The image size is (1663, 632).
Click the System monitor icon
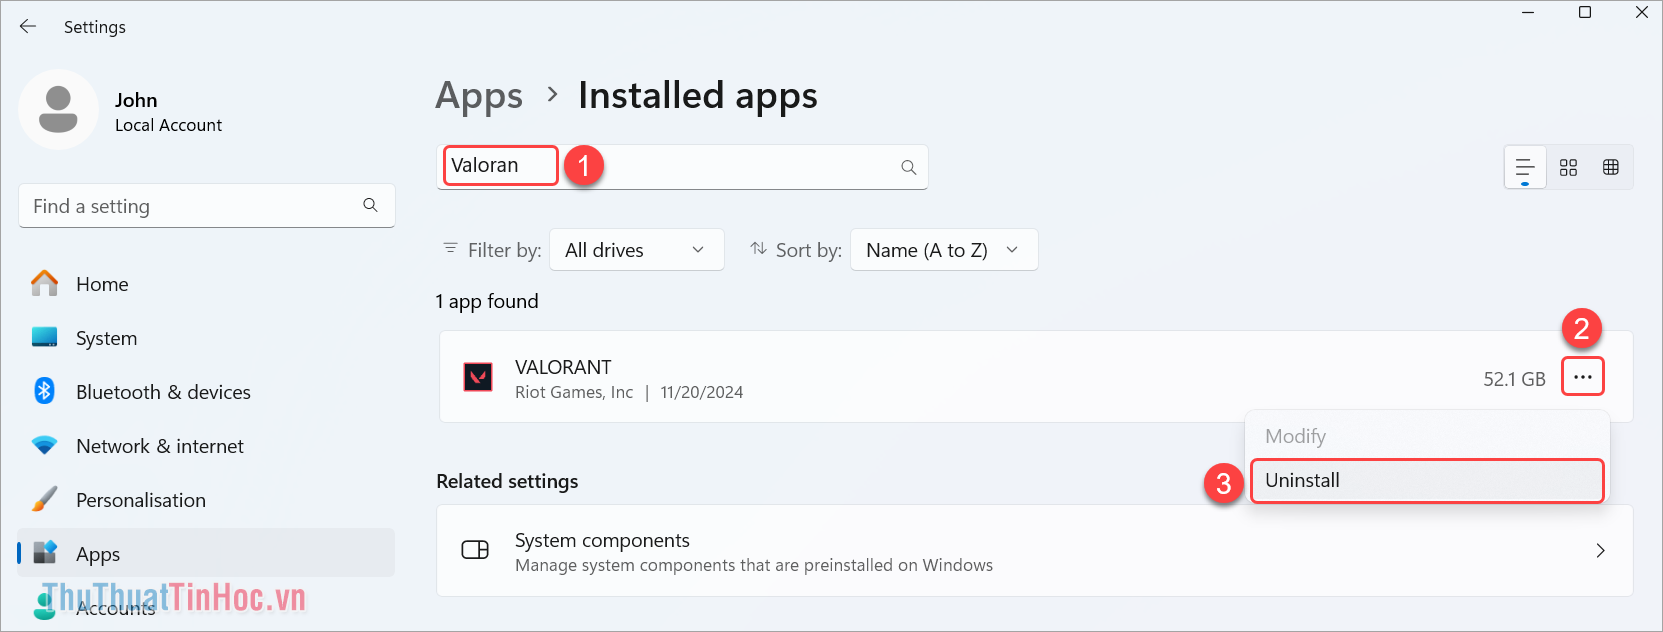[44, 338]
